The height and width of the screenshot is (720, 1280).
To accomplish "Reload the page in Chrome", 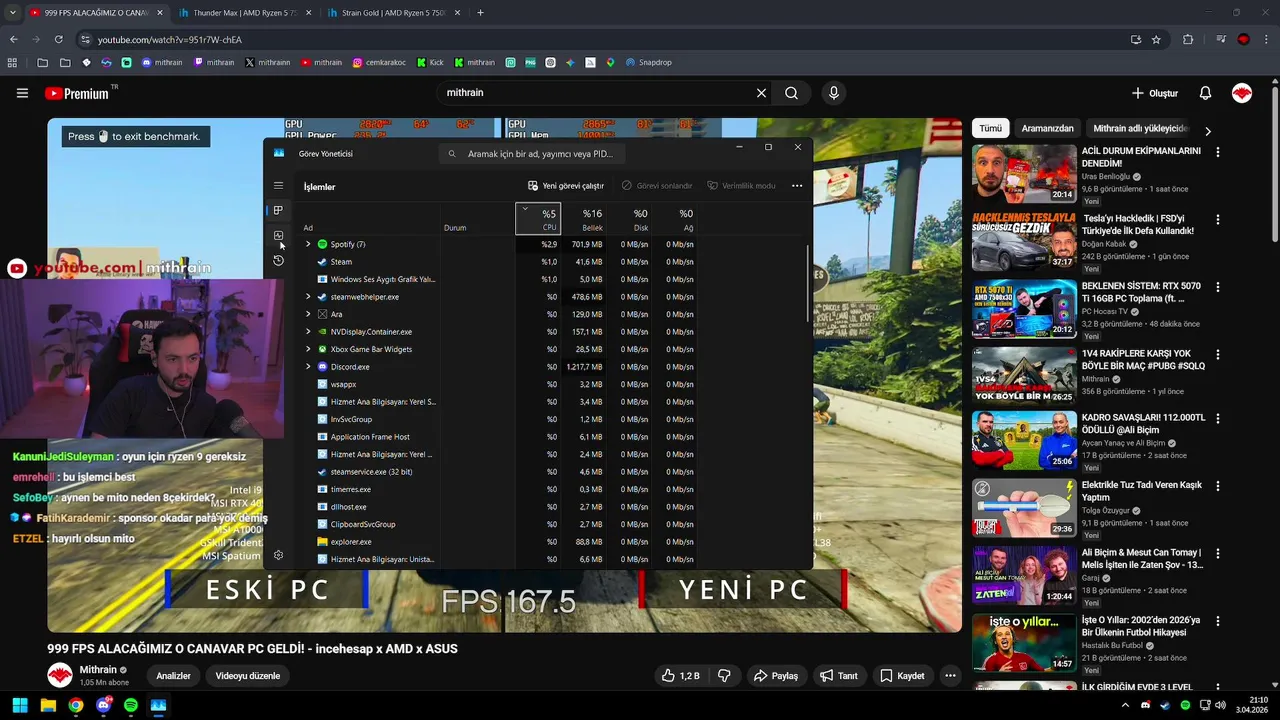I will [x=58, y=39].
